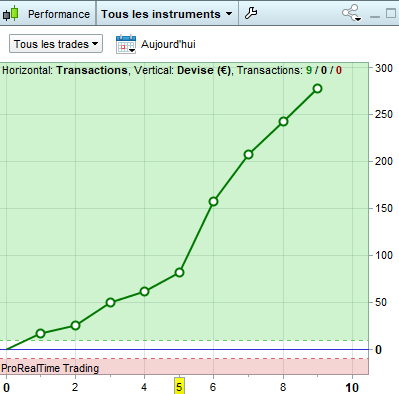
Task: Minimize the Performance window
Action: pyautogui.click(x=375, y=16)
